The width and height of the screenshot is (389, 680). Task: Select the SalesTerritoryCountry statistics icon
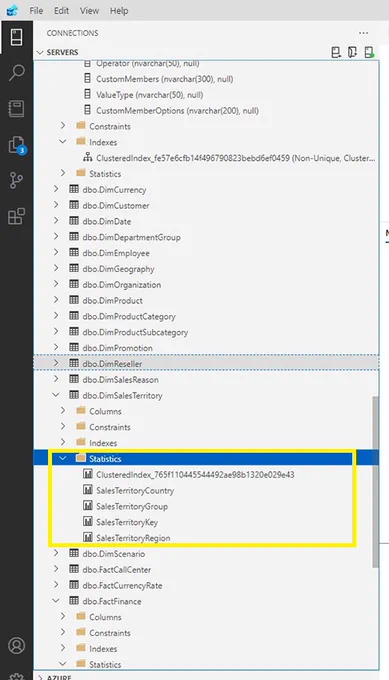click(x=88, y=490)
